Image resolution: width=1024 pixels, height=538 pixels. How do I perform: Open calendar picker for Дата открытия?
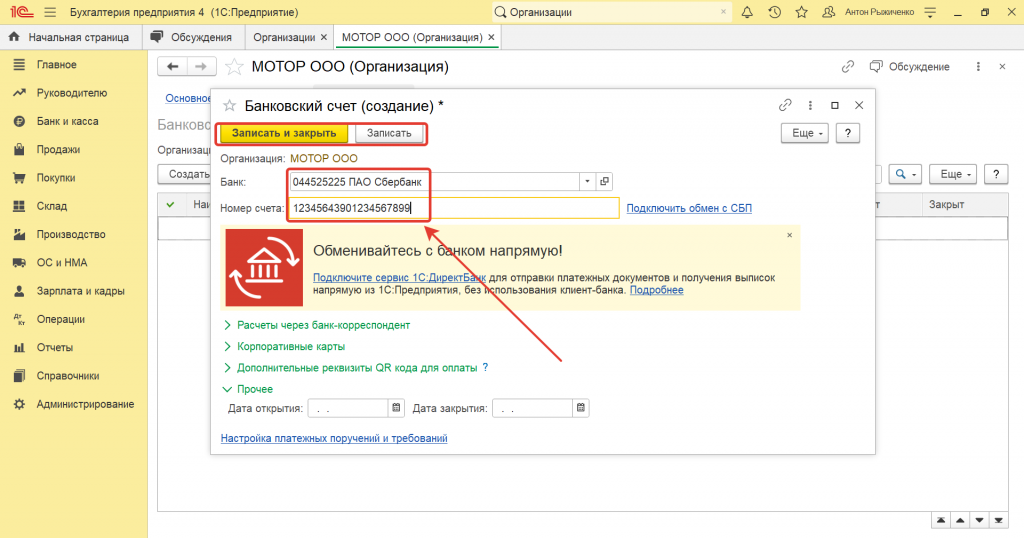coord(396,408)
